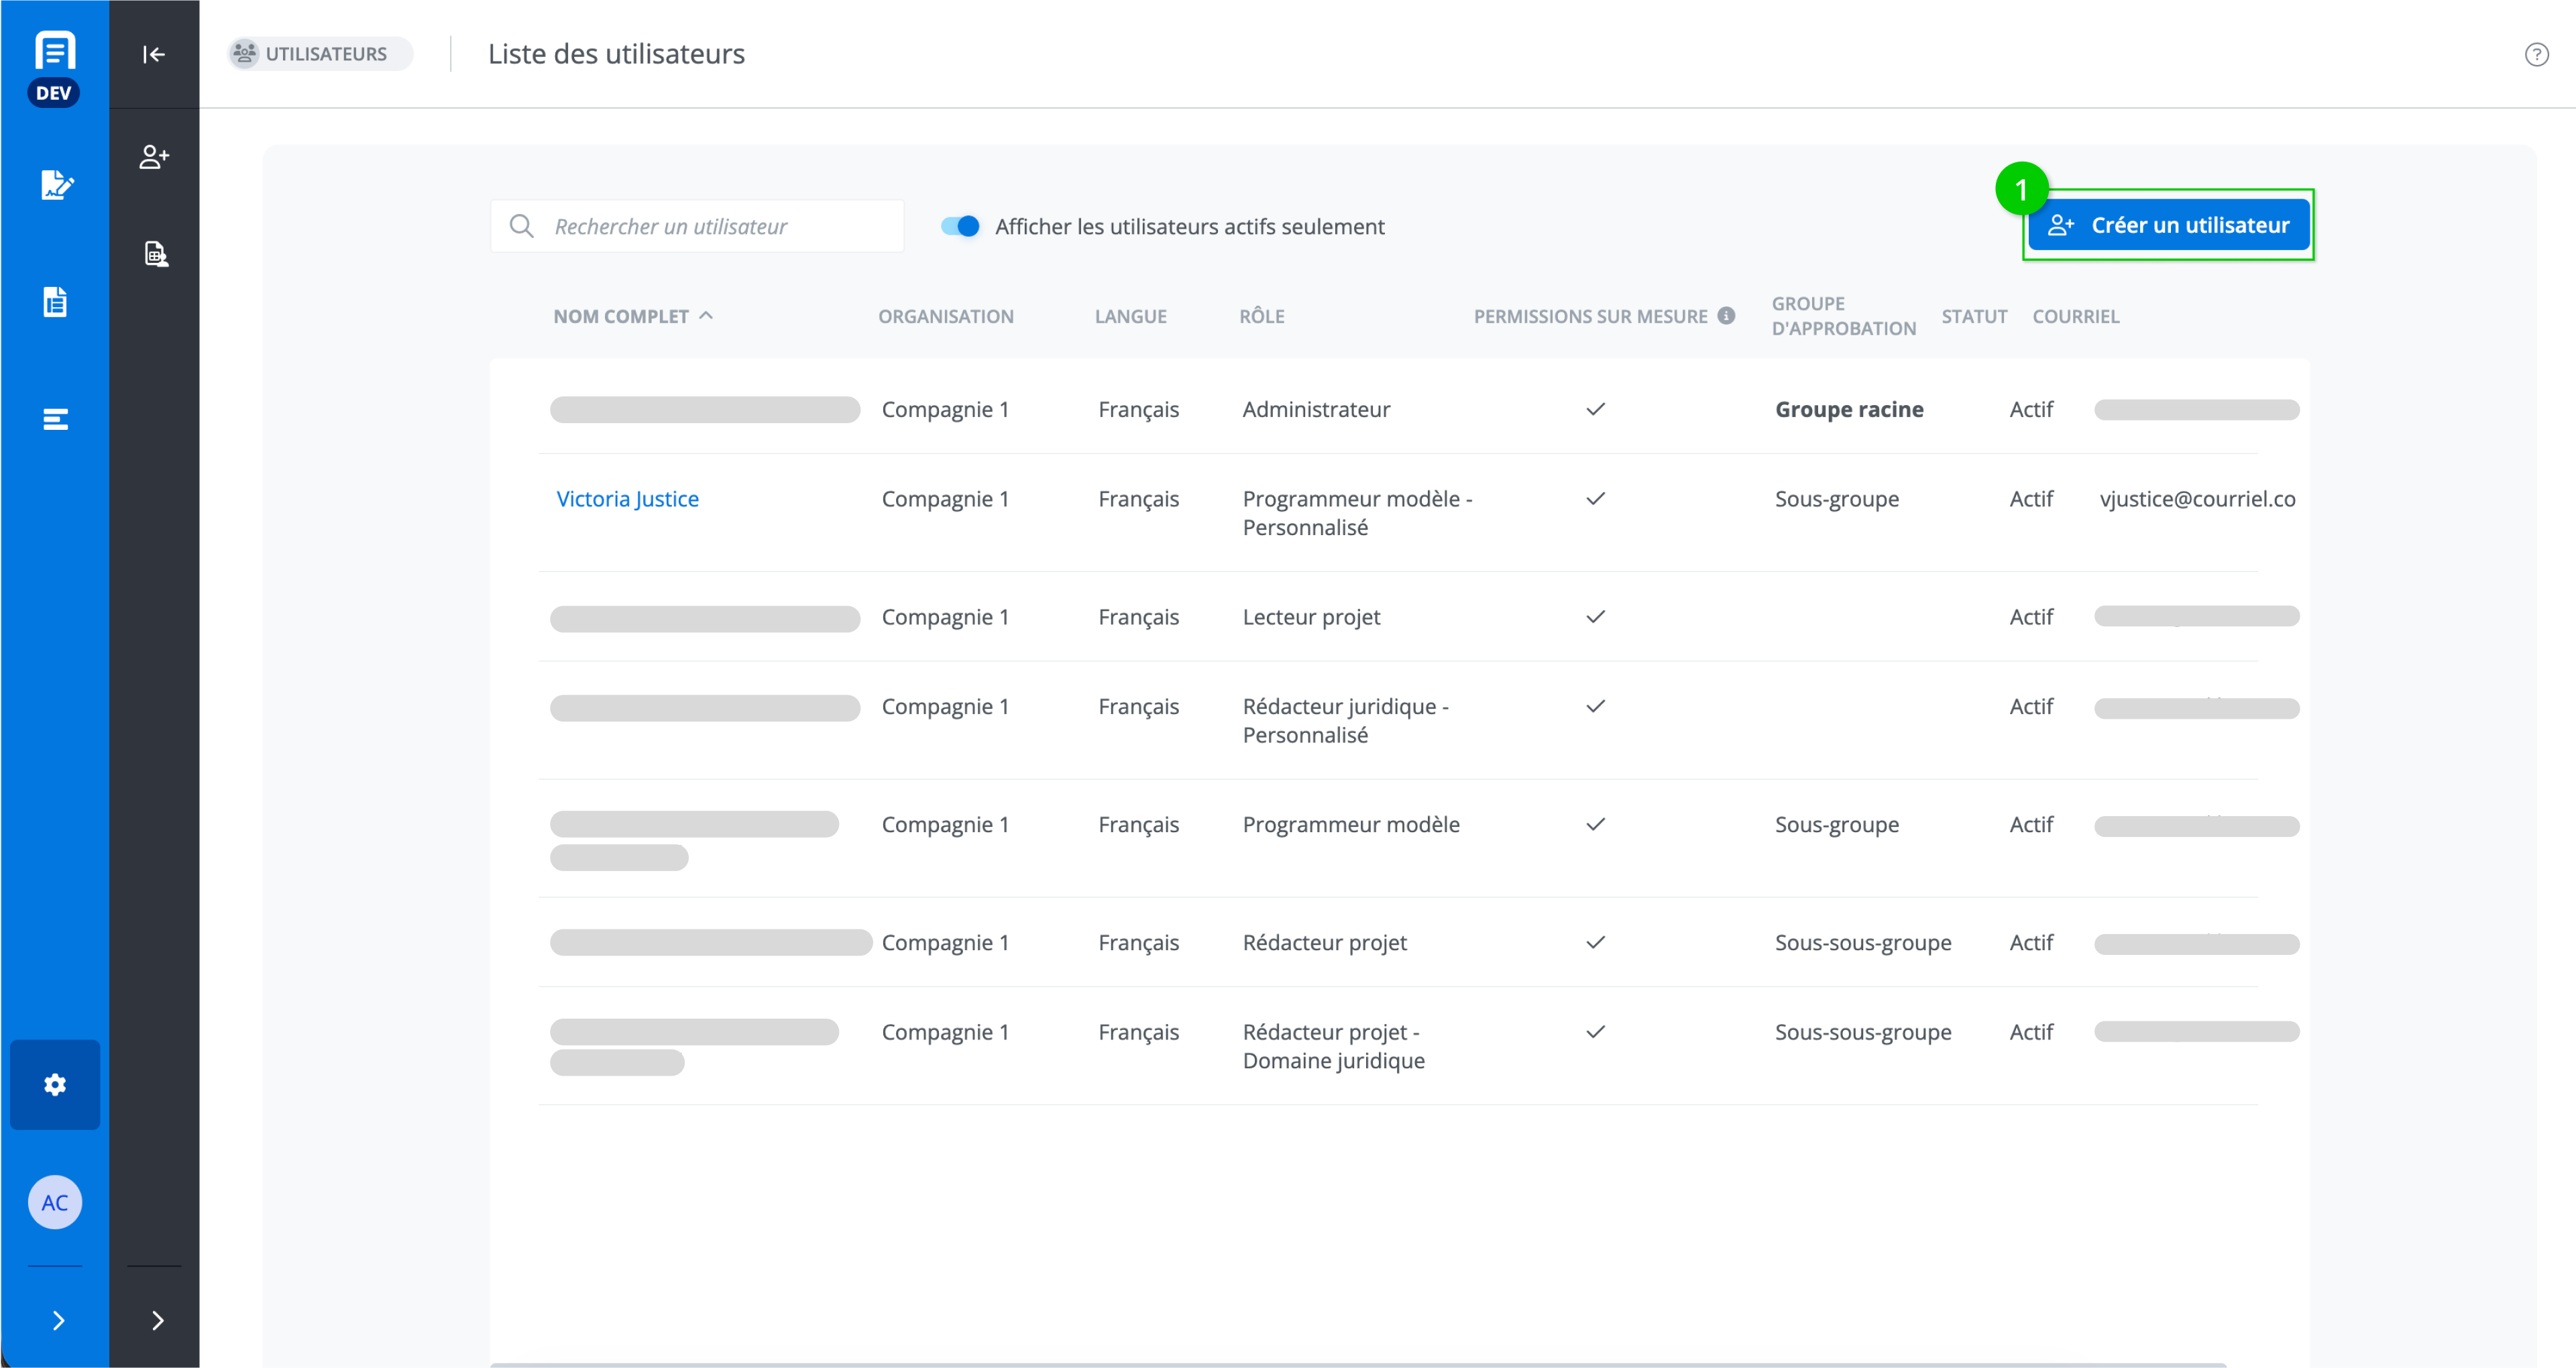The width and height of the screenshot is (2576, 1368).
Task: Open the documents list sidebar icon
Action: click(55, 302)
